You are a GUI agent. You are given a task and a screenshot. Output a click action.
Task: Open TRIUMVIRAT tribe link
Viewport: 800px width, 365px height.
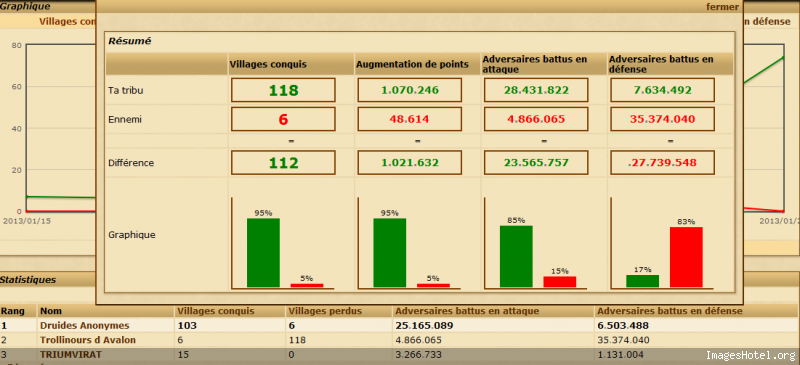tap(71, 354)
